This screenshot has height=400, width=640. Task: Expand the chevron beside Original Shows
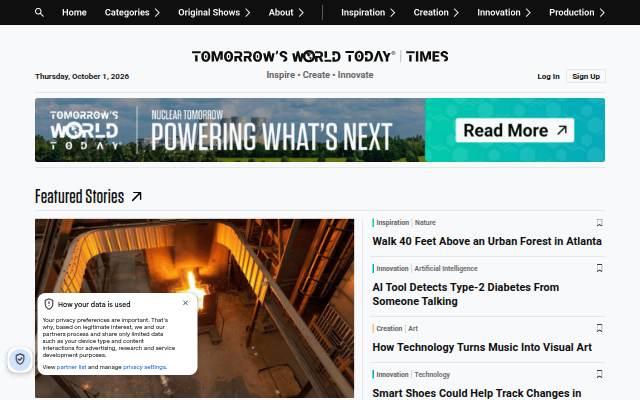tap(247, 13)
